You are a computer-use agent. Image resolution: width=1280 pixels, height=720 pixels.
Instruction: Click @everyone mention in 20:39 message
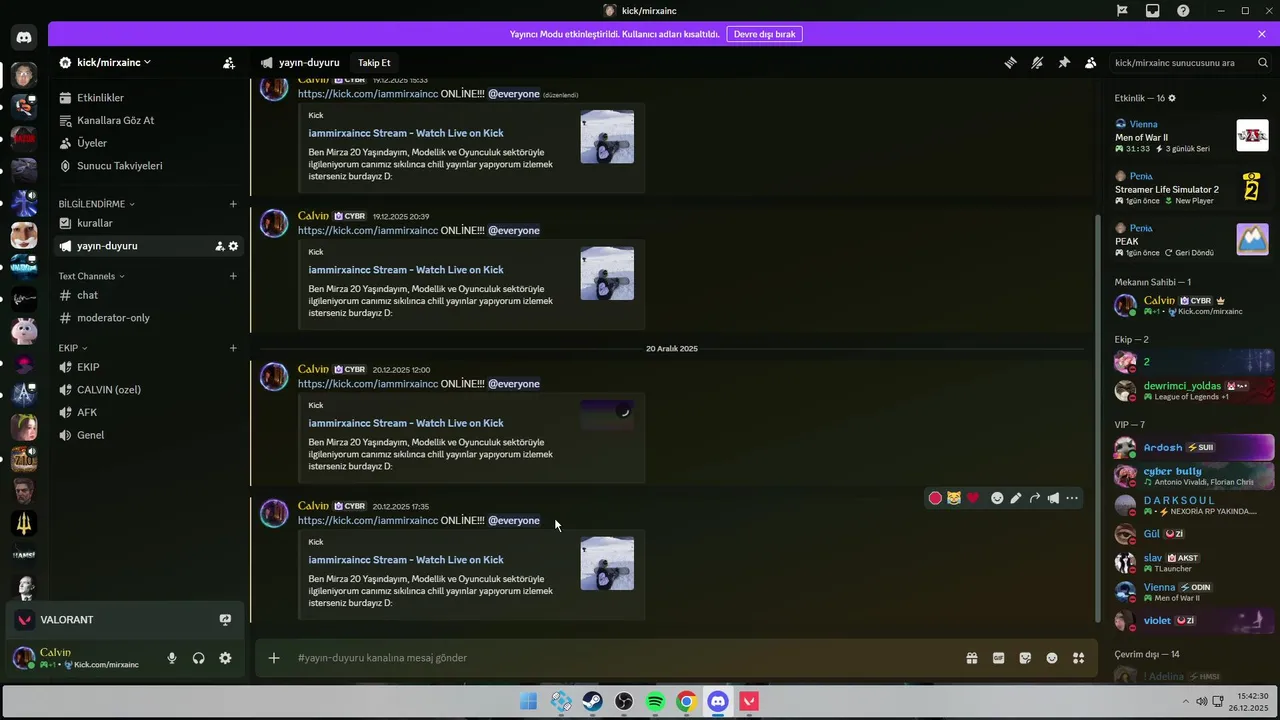pos(514,230)
